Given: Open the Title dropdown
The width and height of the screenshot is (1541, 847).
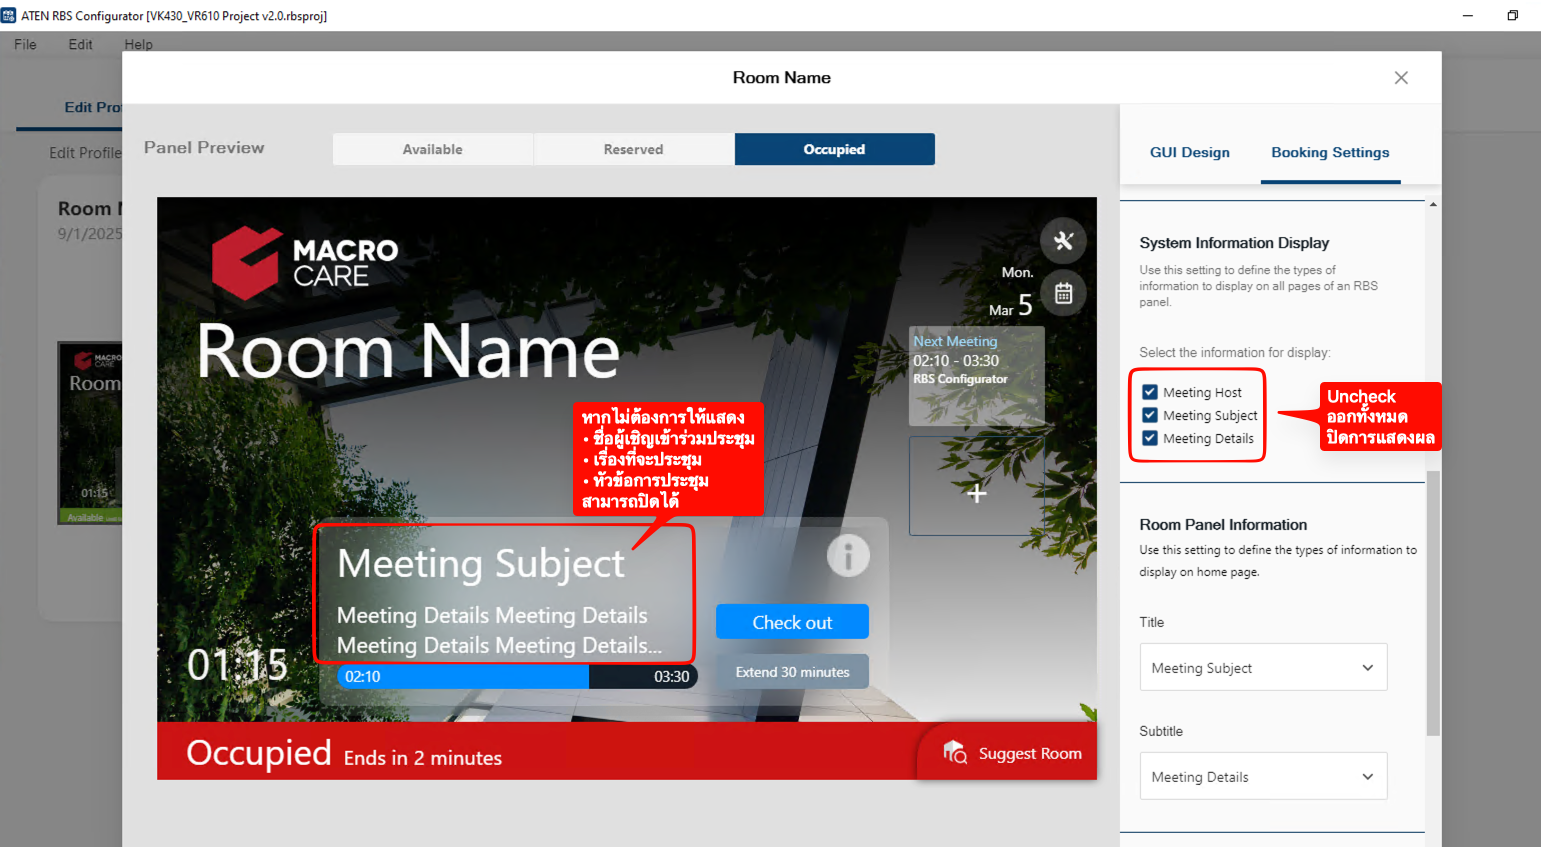Looking at the screenshot, I should [x=1263, y=667].
